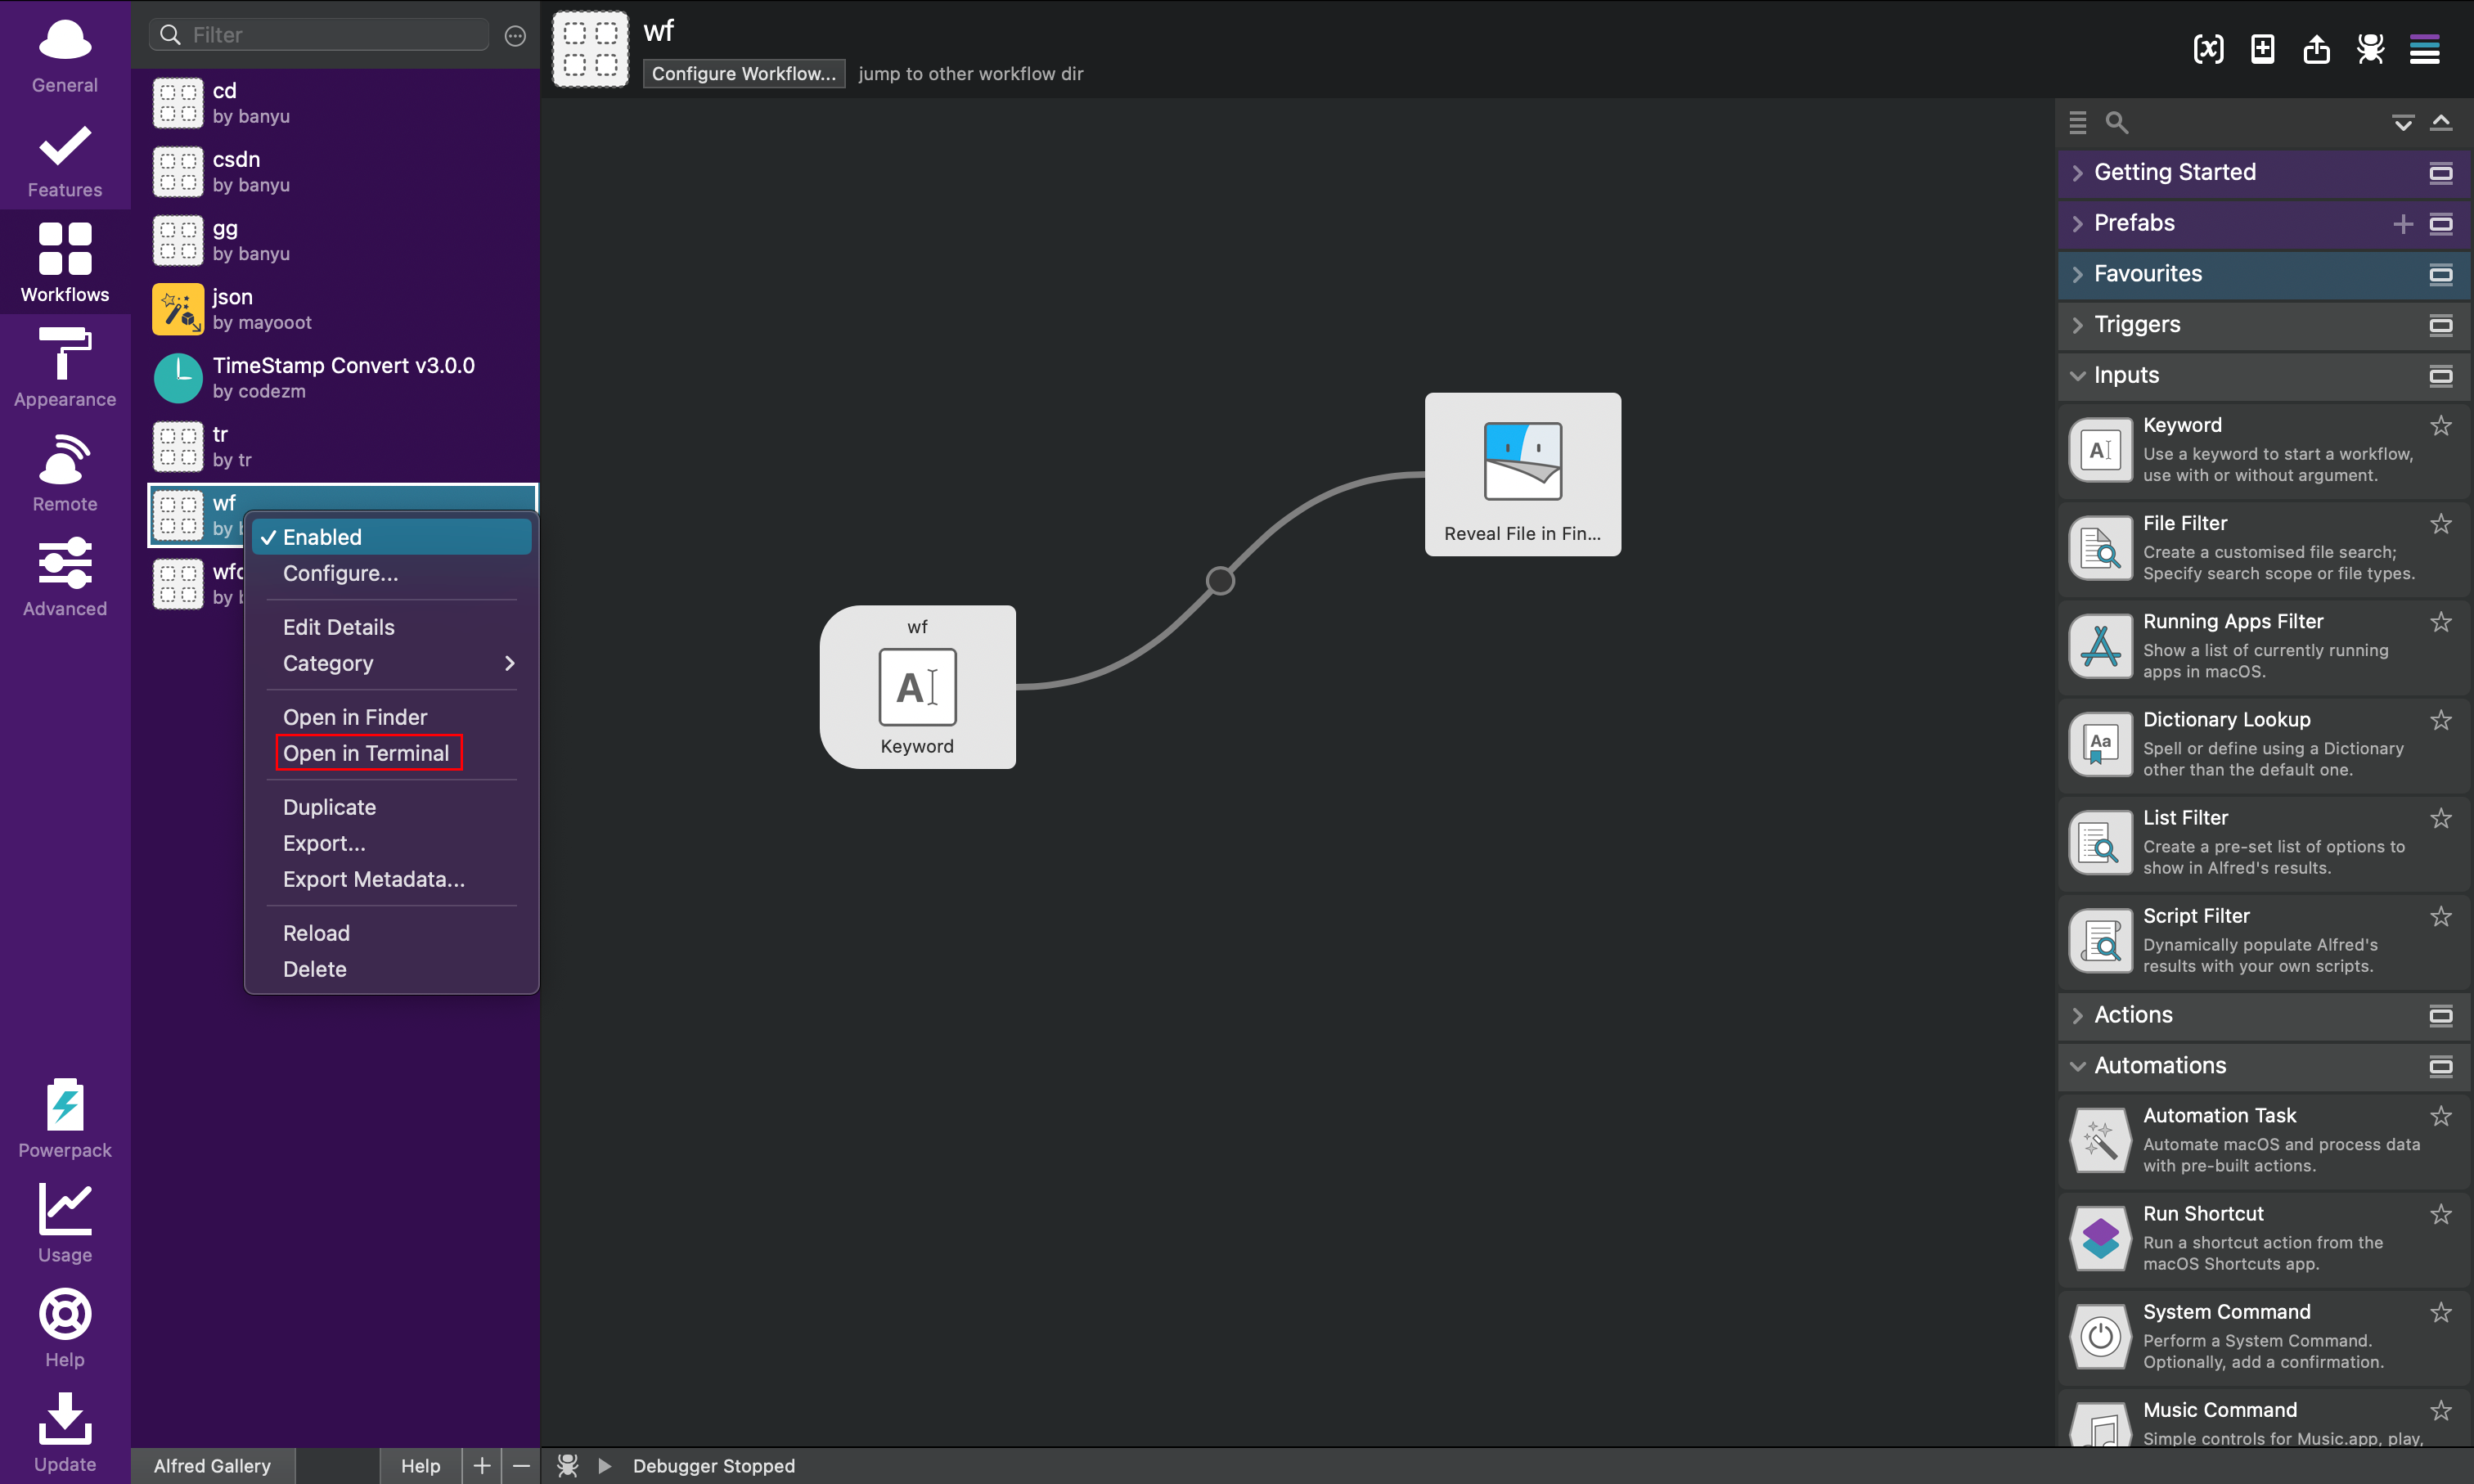Click the Script Filter icon

coord(2100,940)
